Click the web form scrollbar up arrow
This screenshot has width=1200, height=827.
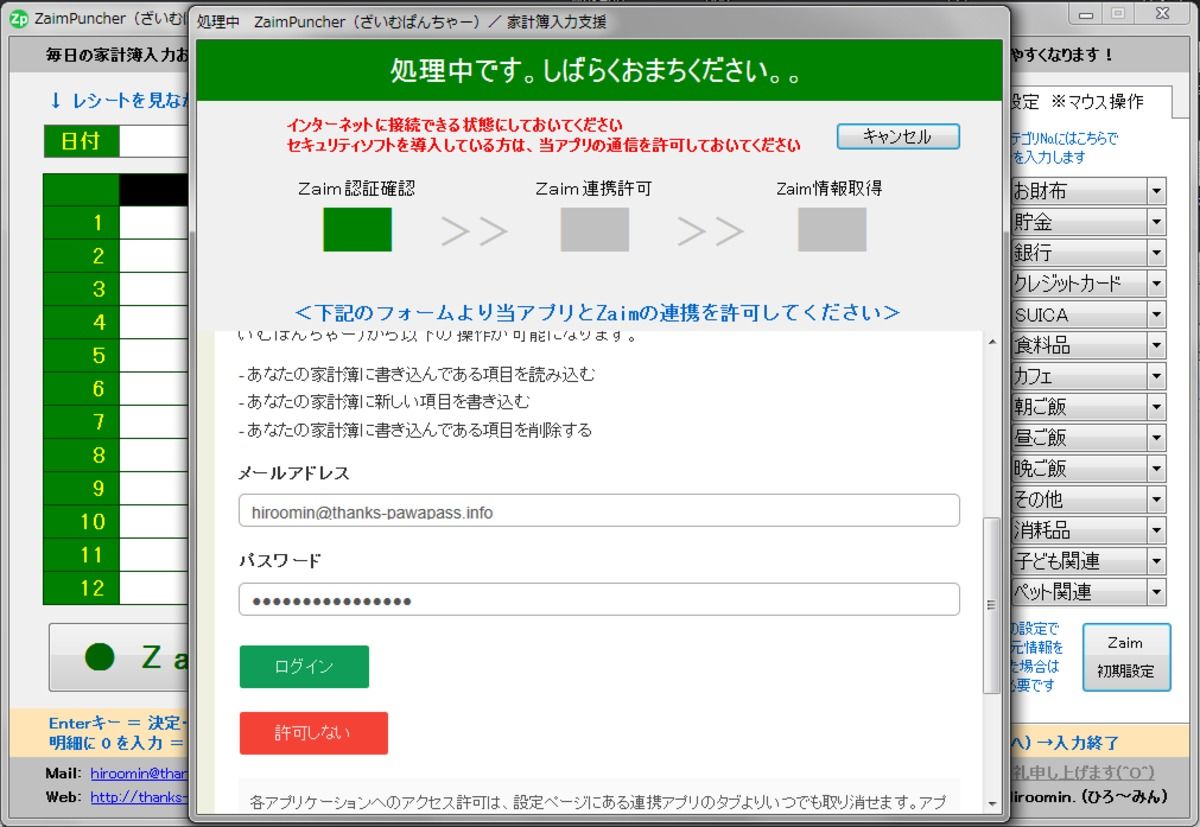coord(991,342)
